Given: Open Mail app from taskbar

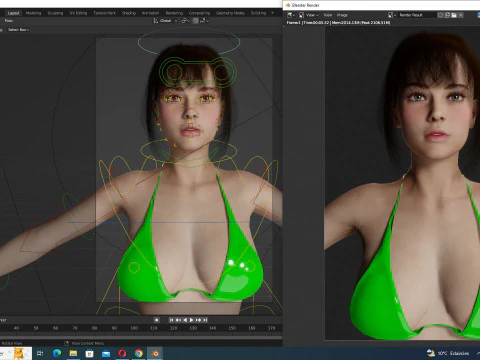Looking at the screenshot, I should click(106, 353).
